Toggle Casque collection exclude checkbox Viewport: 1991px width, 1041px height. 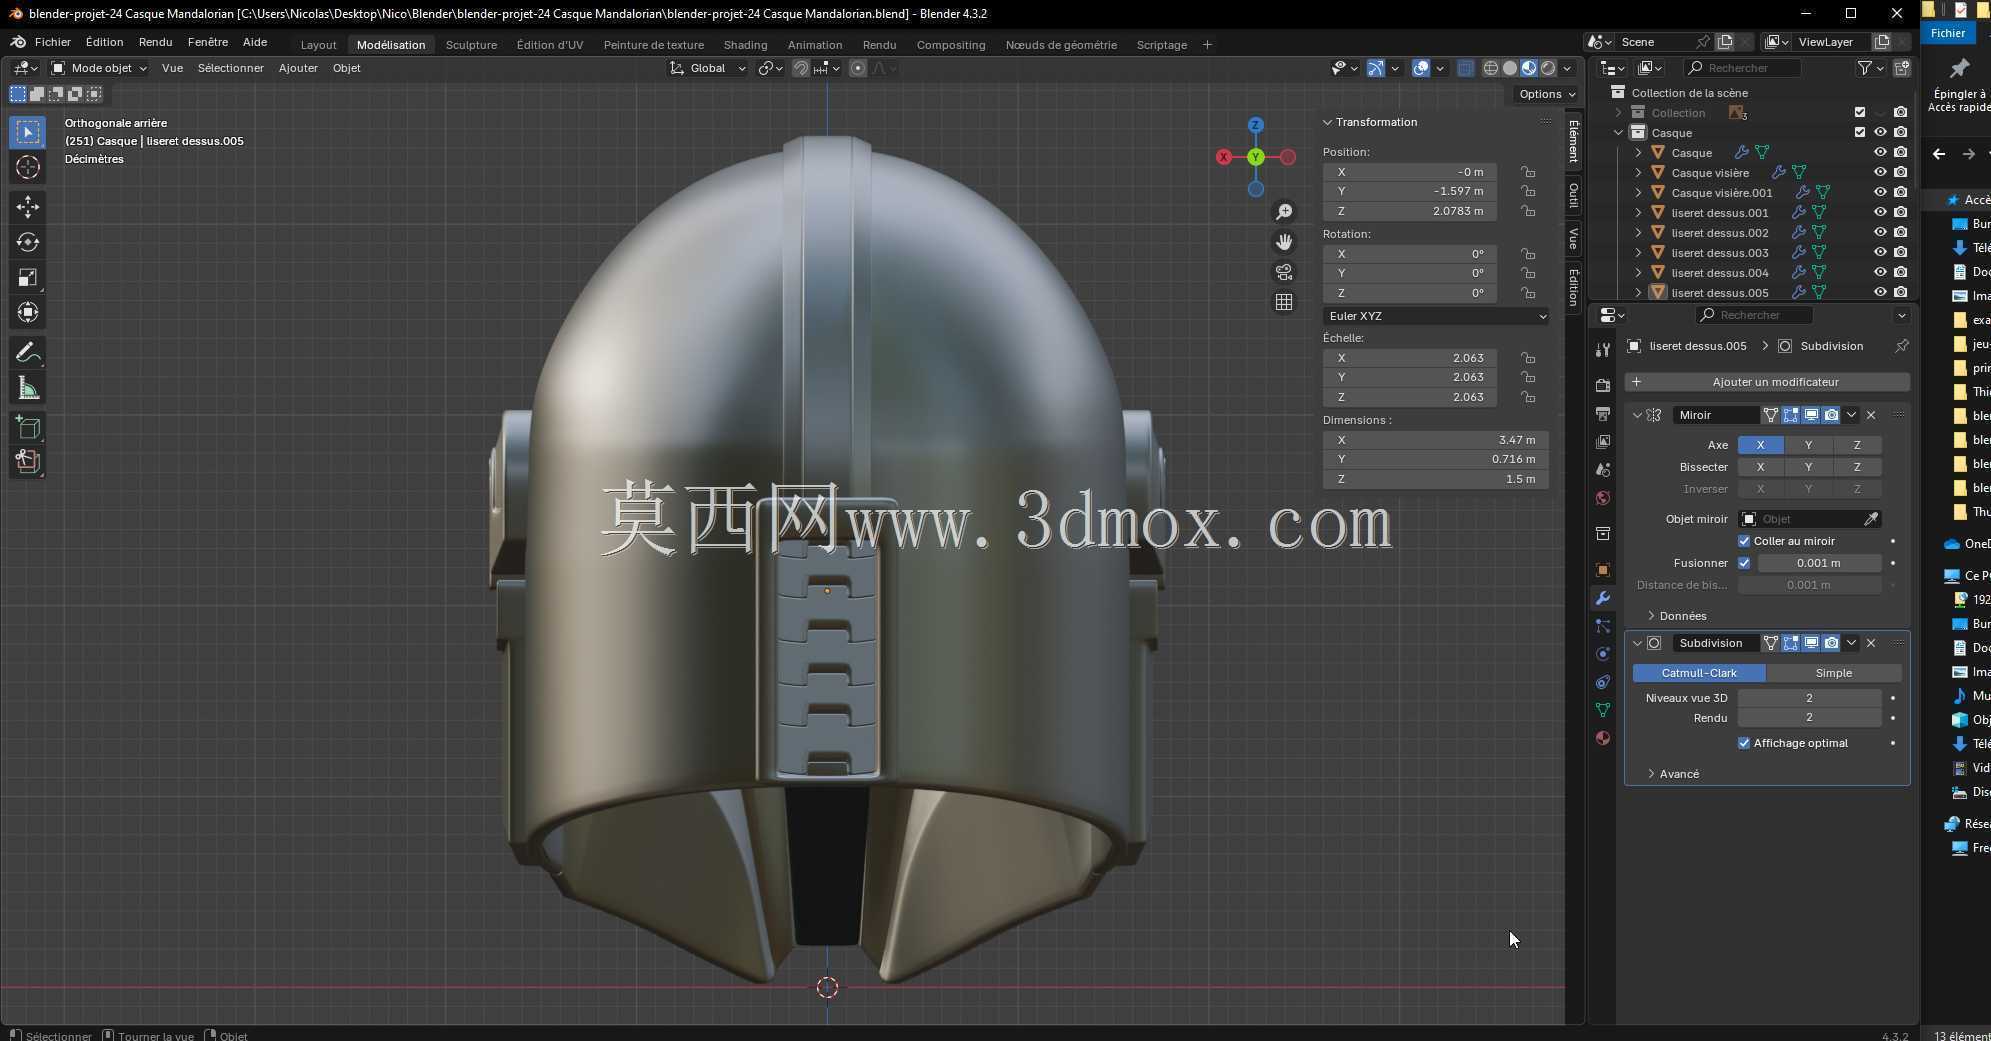point(1860,132)
